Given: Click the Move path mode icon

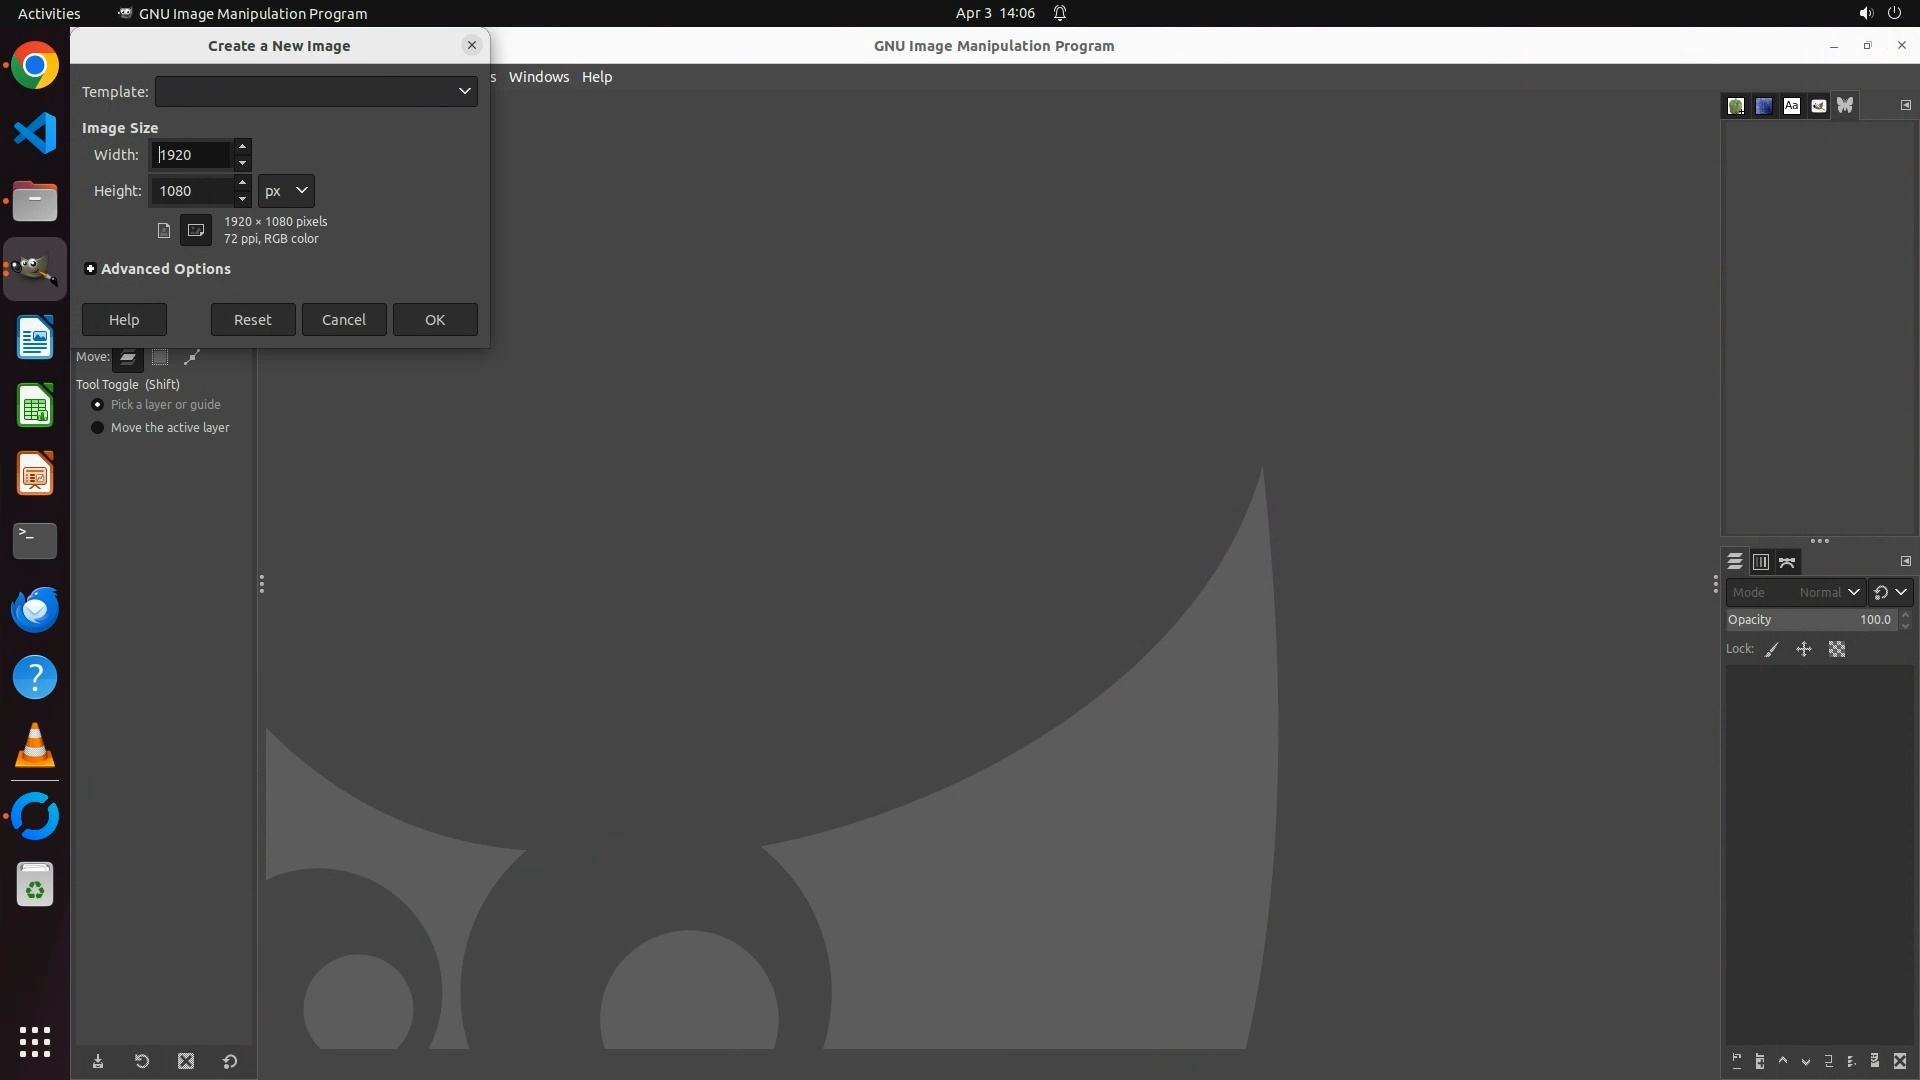Looking at the screenshot, I should pos(192,357).
